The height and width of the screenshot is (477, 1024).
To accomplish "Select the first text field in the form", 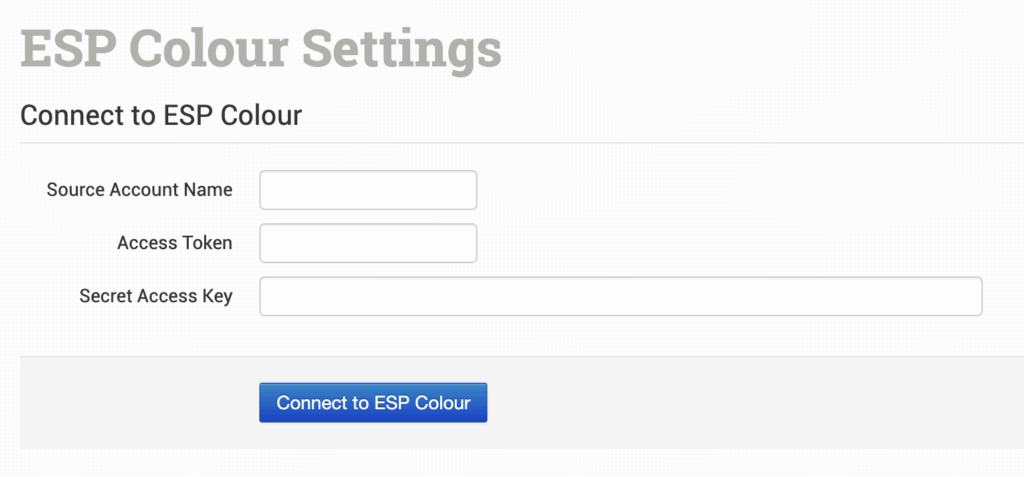I will 368,190.
